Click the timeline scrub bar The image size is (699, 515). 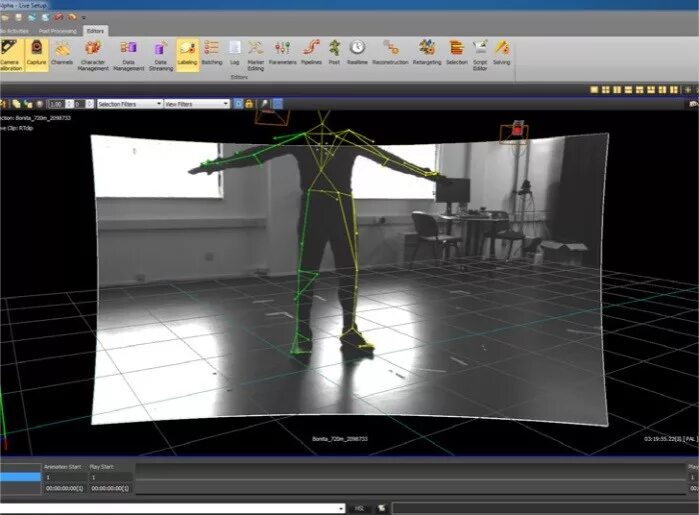click(x=410, y=479)
